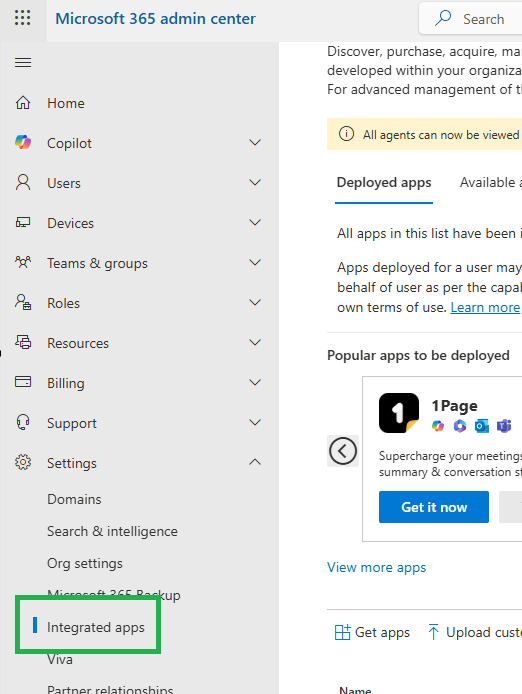Click the Get apps button label
This screenshot has height=694, width=522.
point(383,632)
